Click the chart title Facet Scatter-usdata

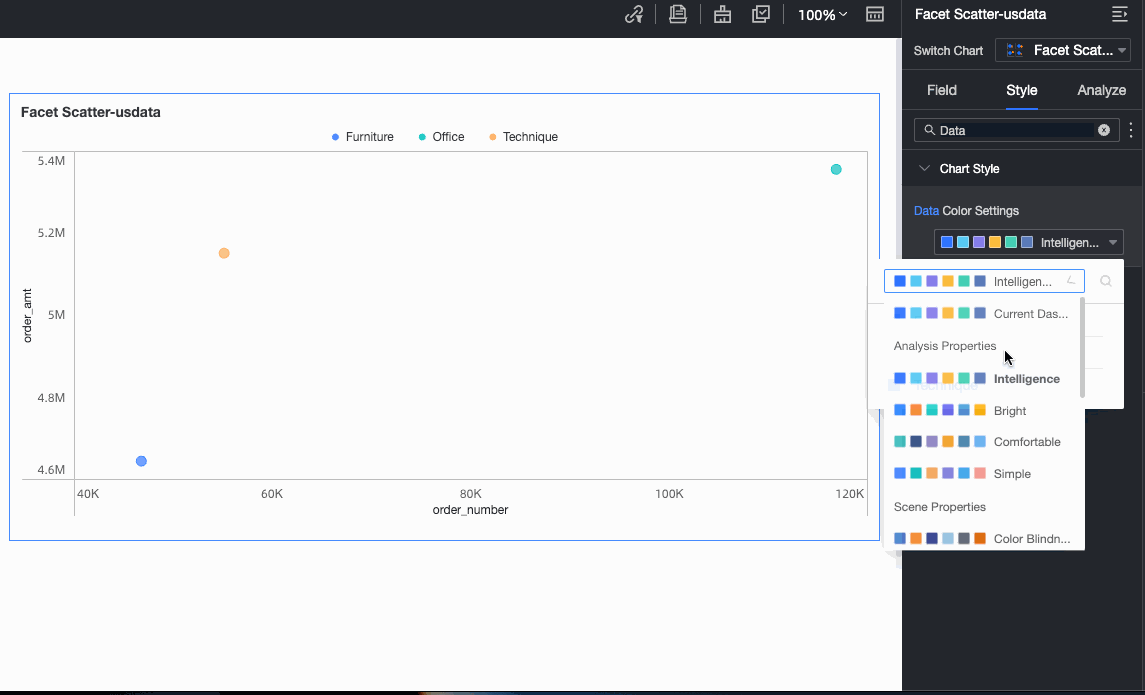coord(91,112)
